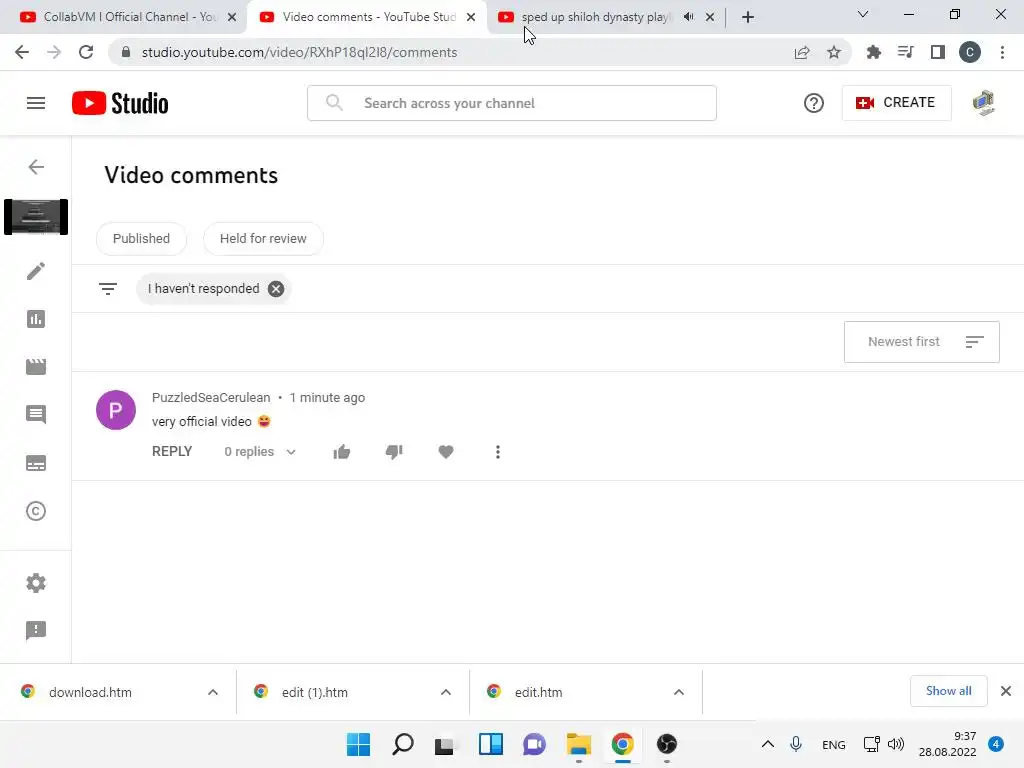The image size is (1024, 768).
Task: Open the Newest first sort dropdown
Action: click(921, 342)
